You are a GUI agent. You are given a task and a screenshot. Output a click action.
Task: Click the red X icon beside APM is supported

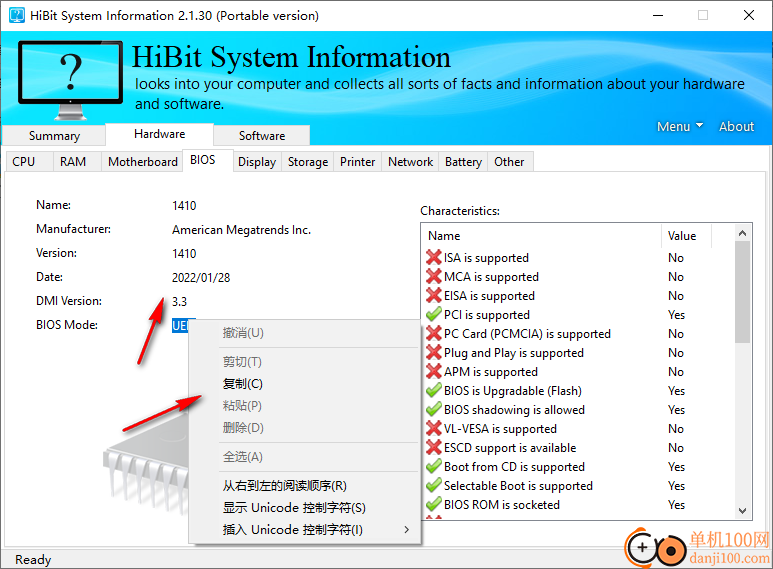pyautogui.click(x=433, y=371)
